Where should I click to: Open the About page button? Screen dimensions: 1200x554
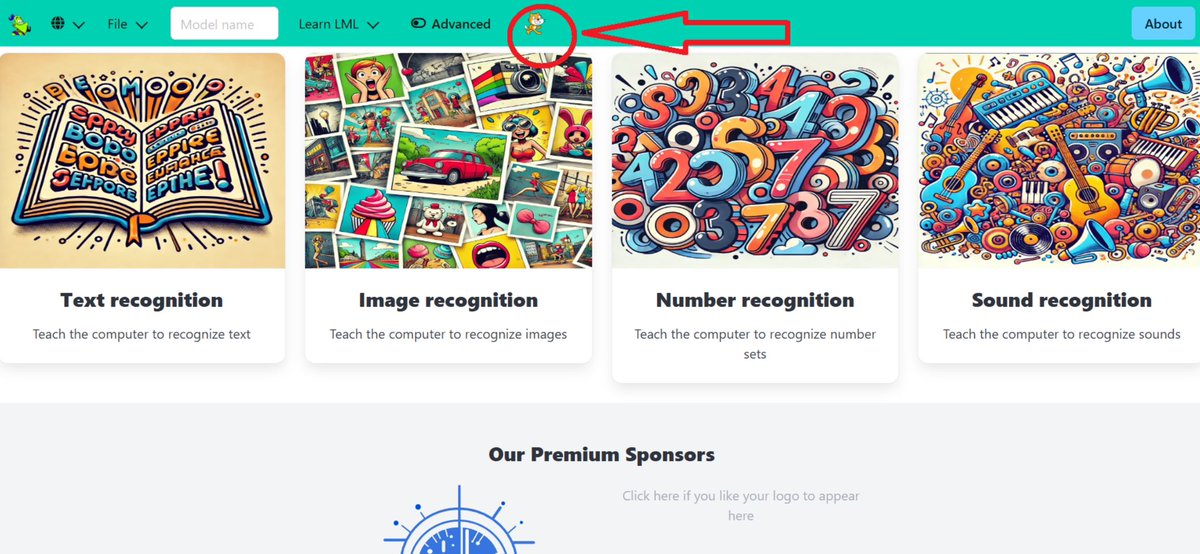tap(1163, 24)
